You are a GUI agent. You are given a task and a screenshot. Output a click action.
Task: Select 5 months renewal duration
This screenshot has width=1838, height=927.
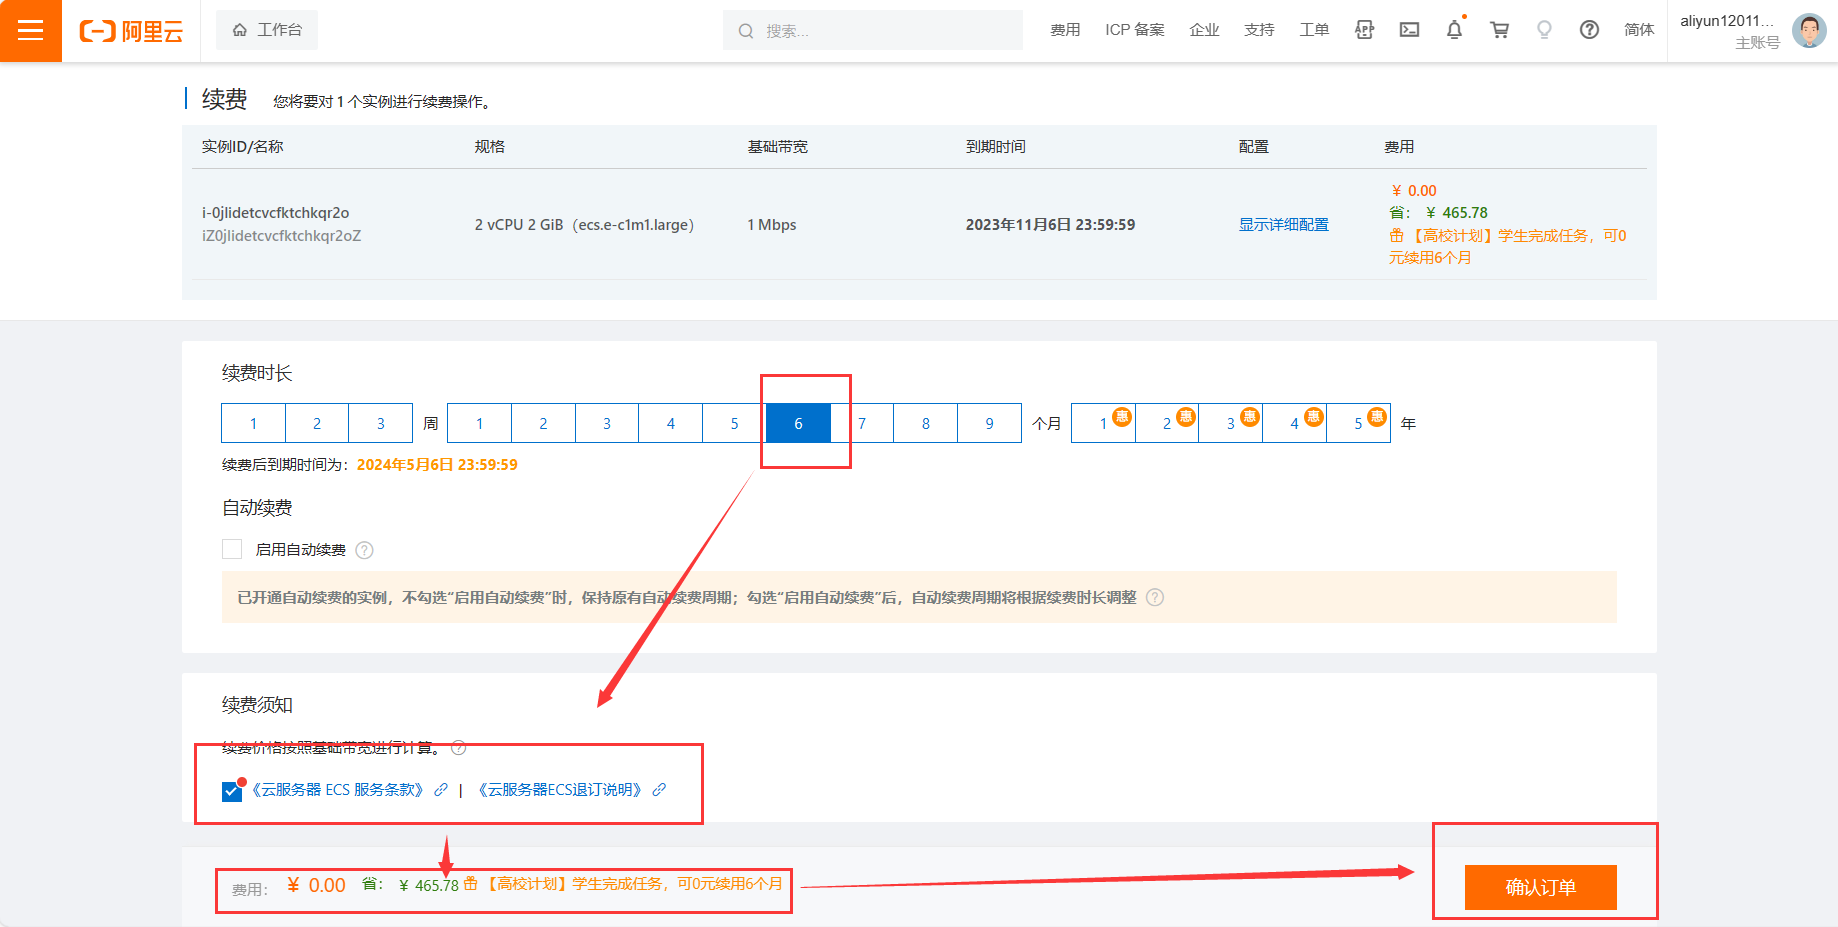pos(734,423)
